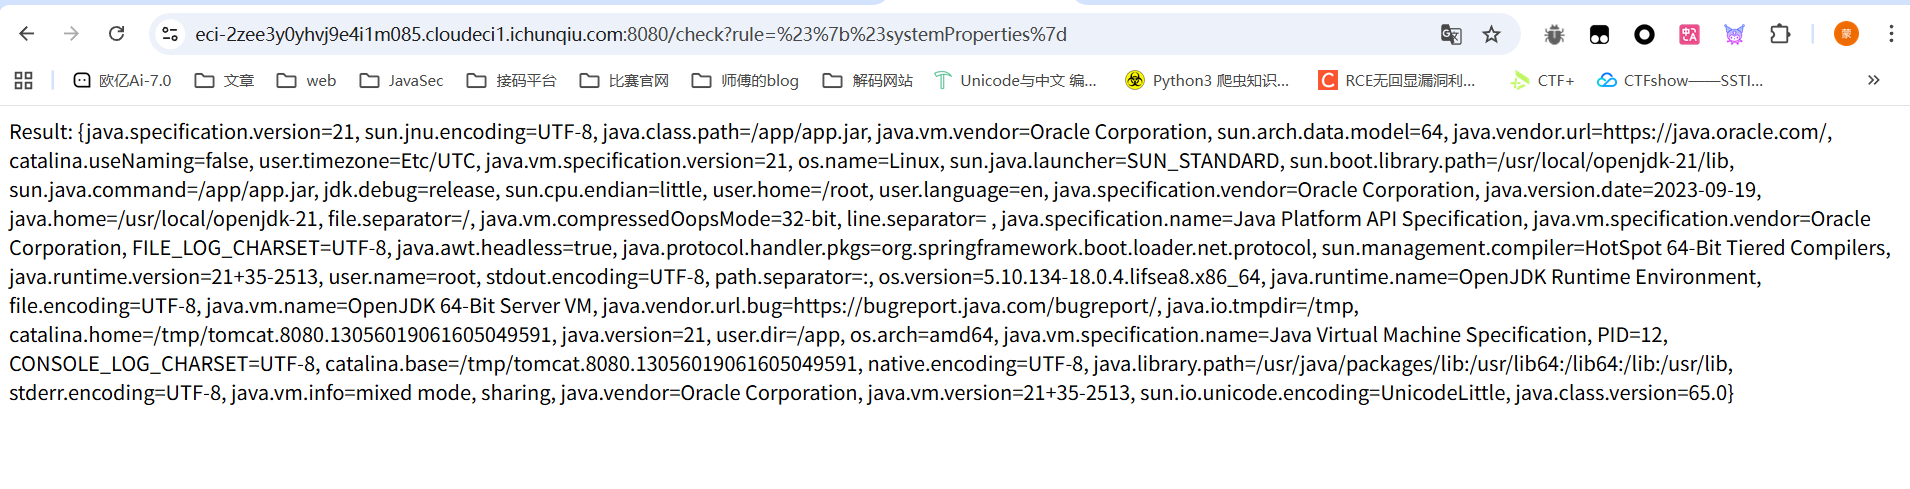Open the CTF+ bookmark
Image resolution: width=1910 pixels, height=489 pixels.
[1542, 80]
